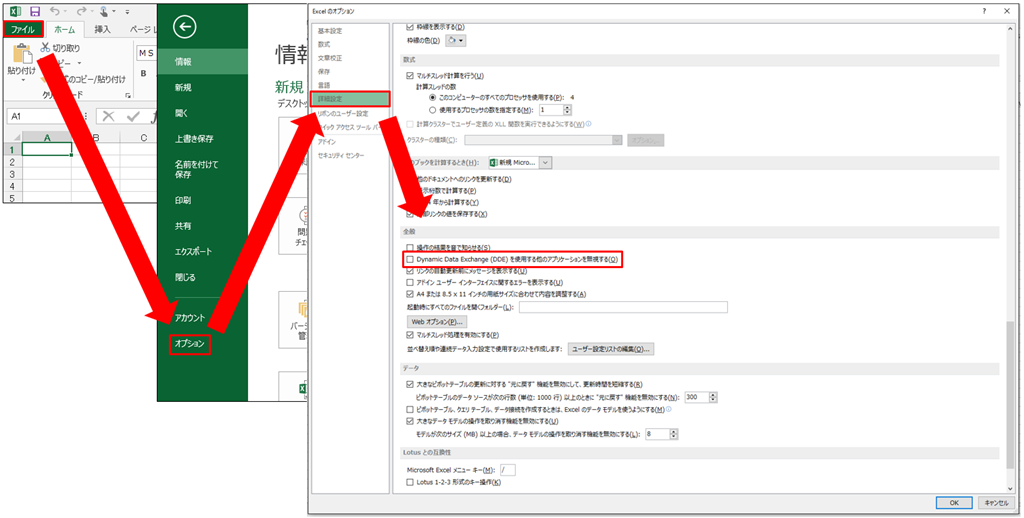
Task: Click info icon beside XLL cluster option
Action: (x=588, y=123)
